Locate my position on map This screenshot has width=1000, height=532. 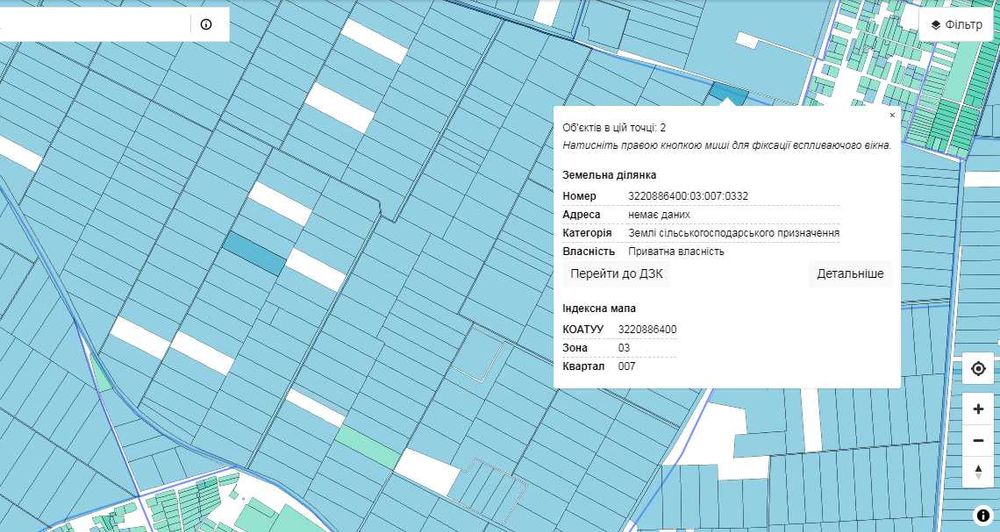[x=978, y=369]
